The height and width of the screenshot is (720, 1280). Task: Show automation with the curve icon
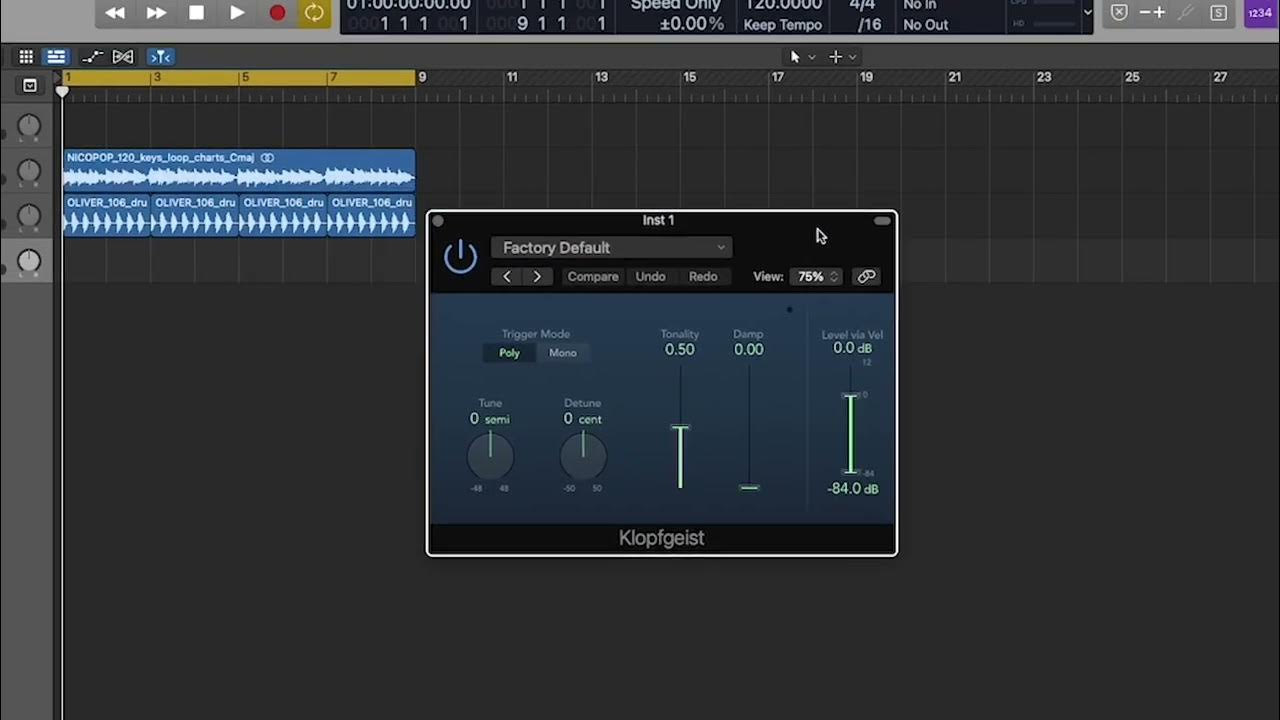(x=92, y=57)
